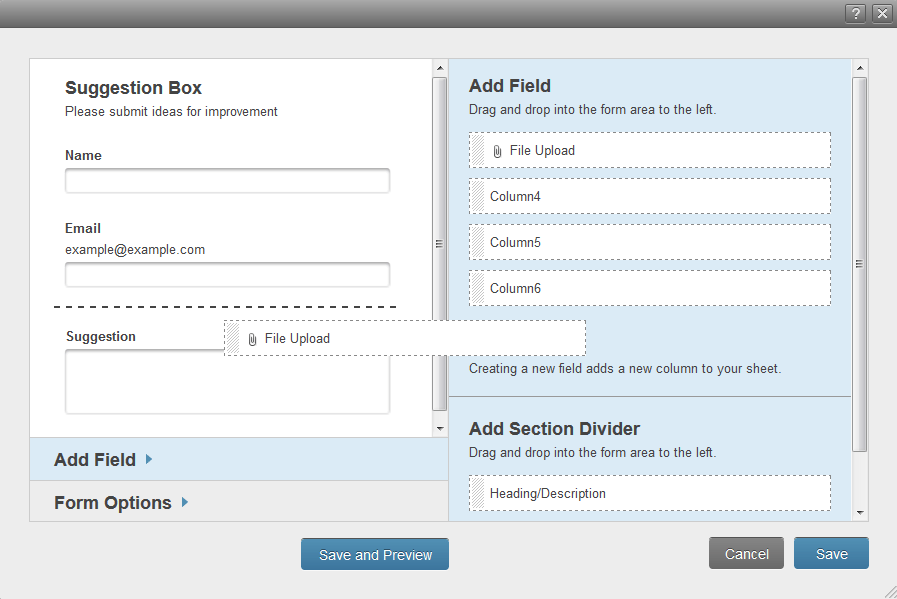Close the form editor dialog
This screenshot has width=897, height=599.
click(x=881, y=13)
